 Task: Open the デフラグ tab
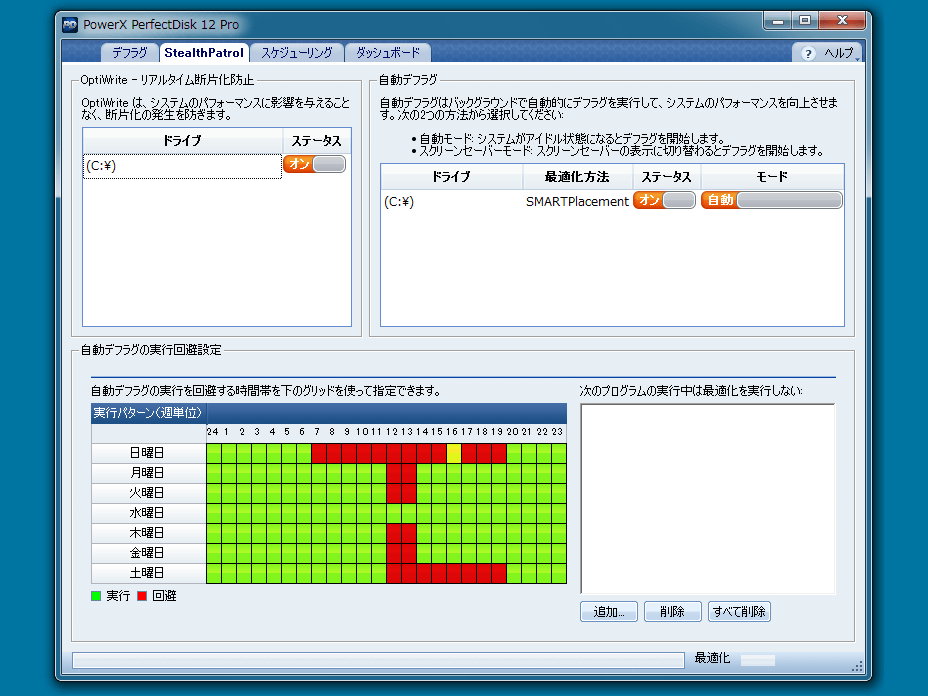coord(129,53)
